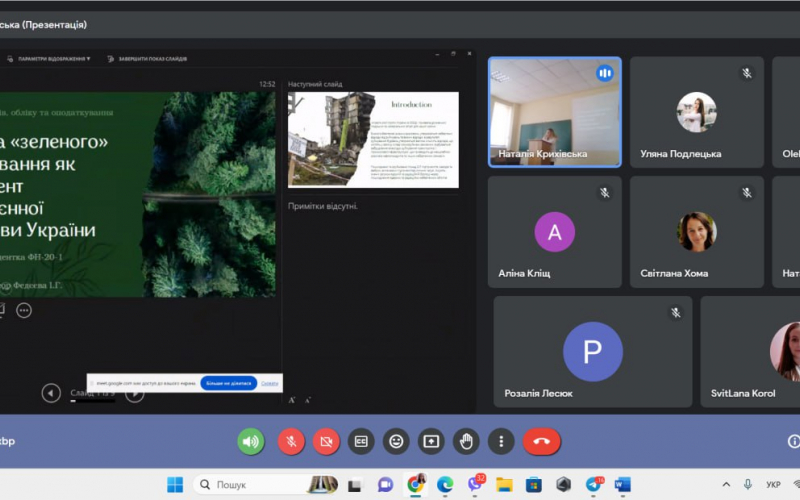Image resolution: width=800 pixels, height=500 pixels.
Task: Show hidden system tray icons chevron
Action: [726, 484]
